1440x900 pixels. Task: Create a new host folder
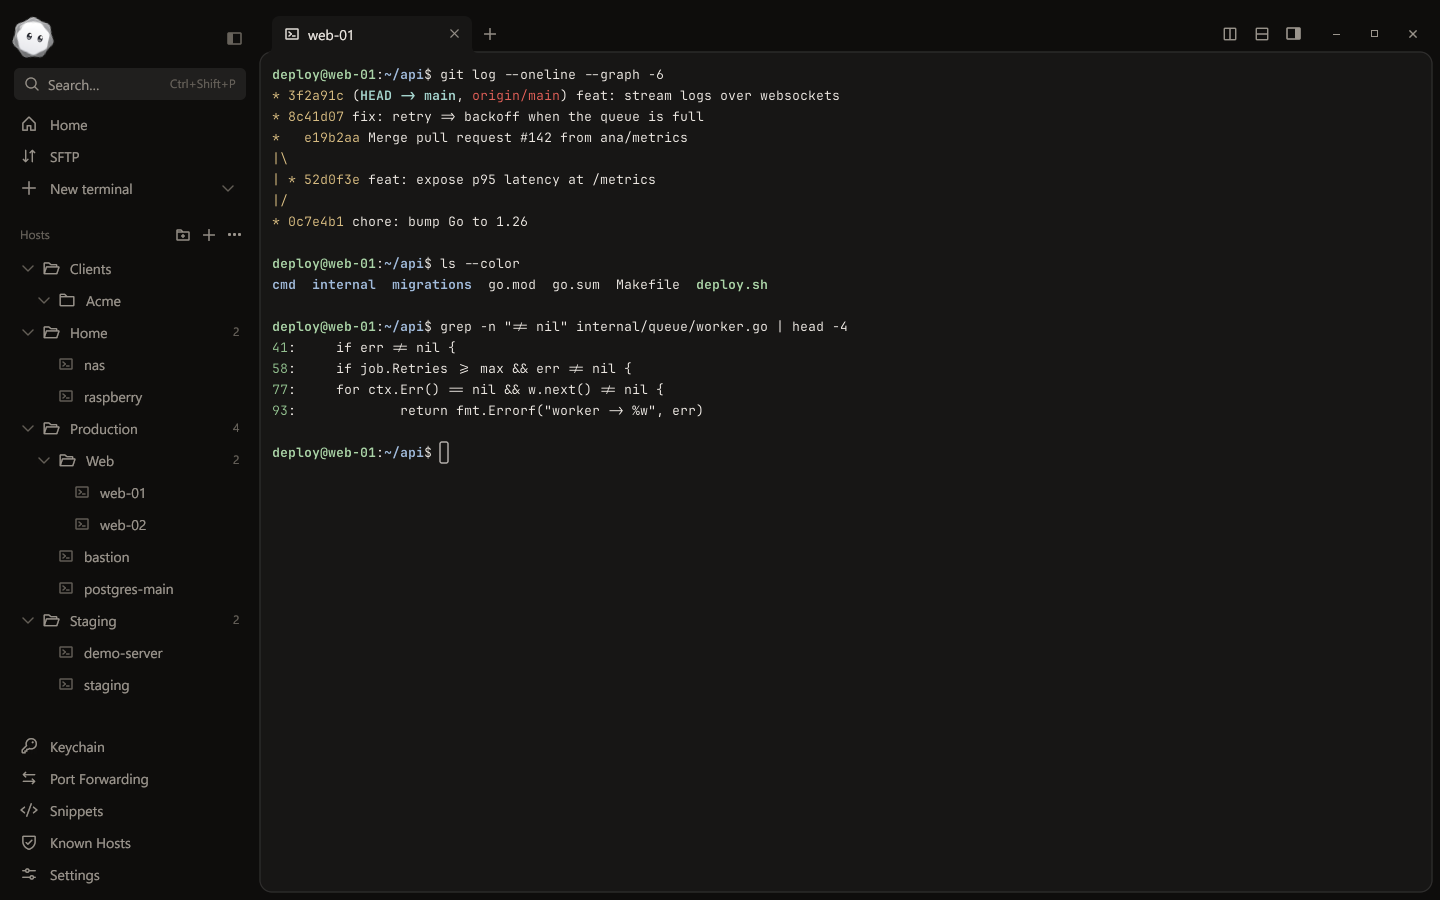[x=182, y=235]
